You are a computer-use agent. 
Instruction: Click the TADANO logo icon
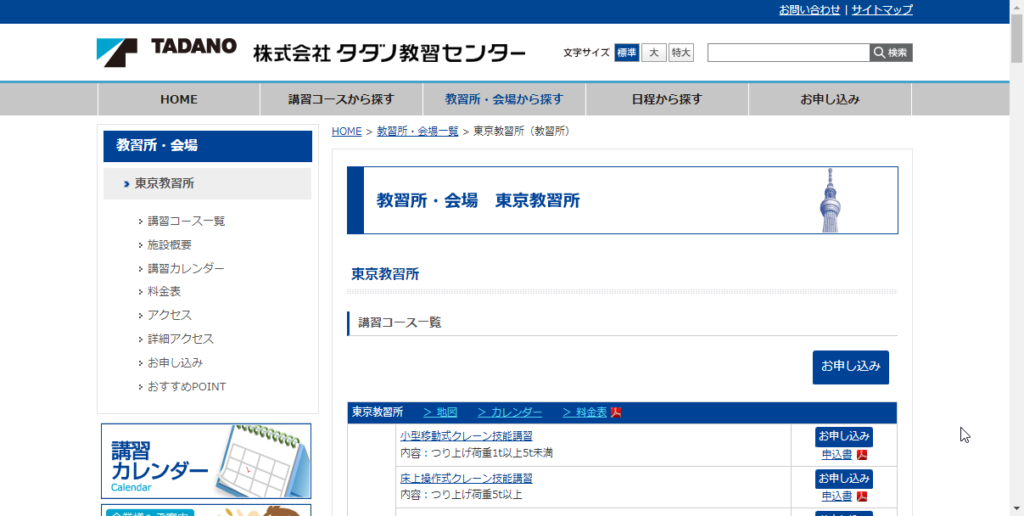pyautogui.click(x=117, y=52)
